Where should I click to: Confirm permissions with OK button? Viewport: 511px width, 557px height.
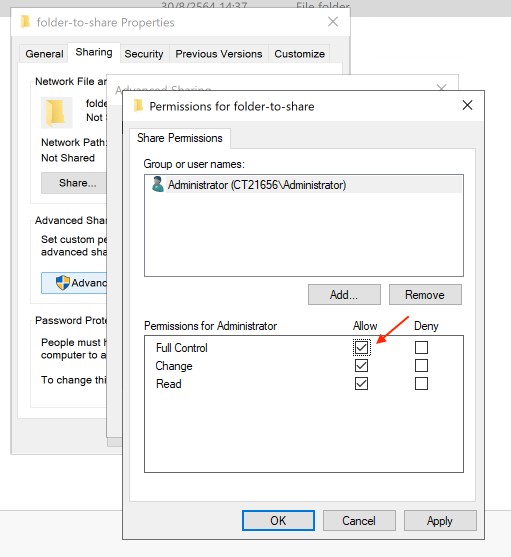pyautogui.click(x=278, y=520)
